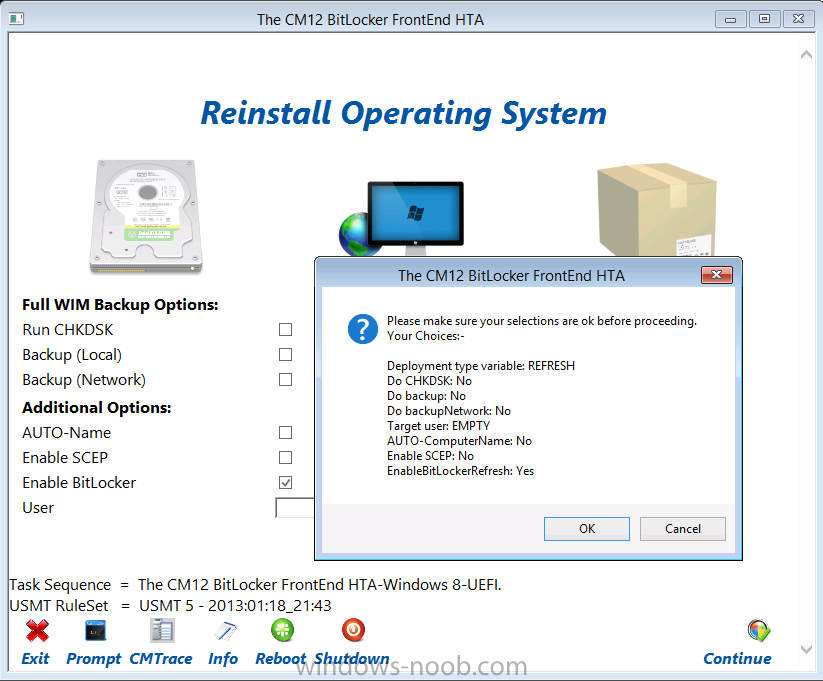Select the monitor with globe image
The image size is (823, 681).
[x=402, y=219]
